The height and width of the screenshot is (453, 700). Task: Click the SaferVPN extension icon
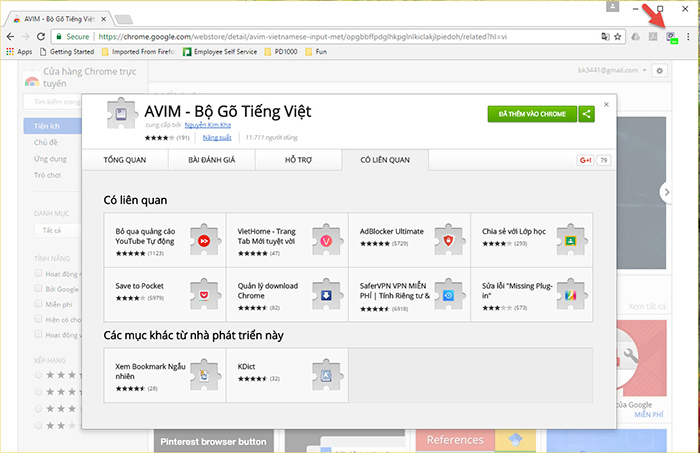[x=448, y=295]
